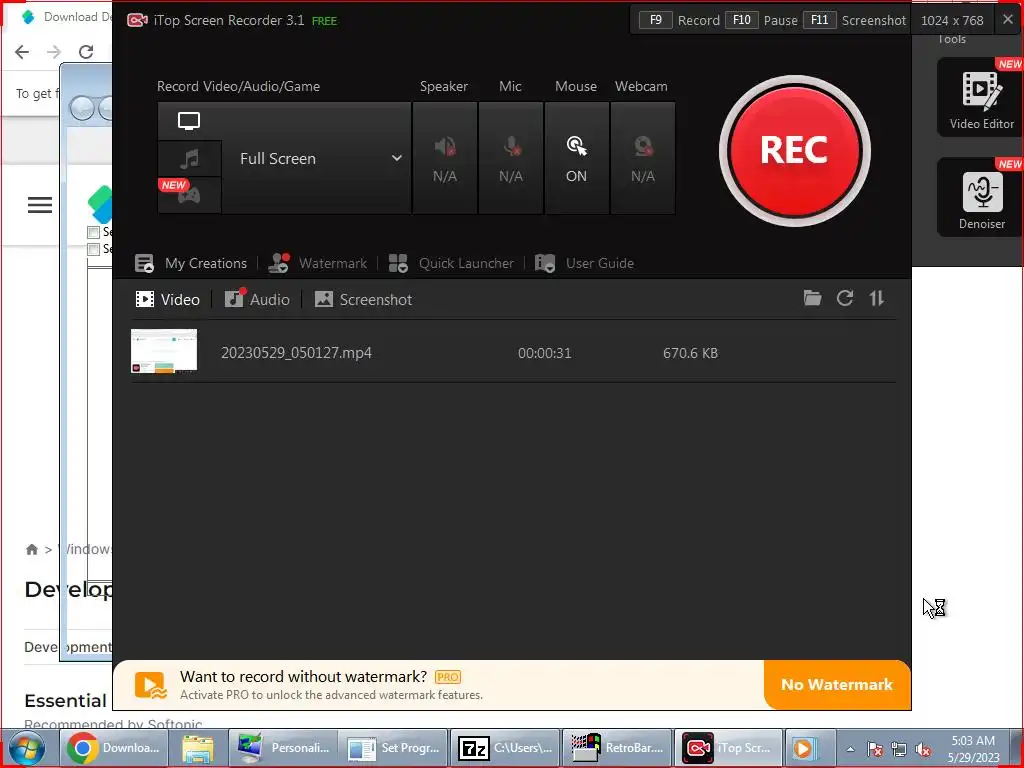This screenshot has height=768, width=1024.
Task: Open My Creations section
Action: point(191,263)
